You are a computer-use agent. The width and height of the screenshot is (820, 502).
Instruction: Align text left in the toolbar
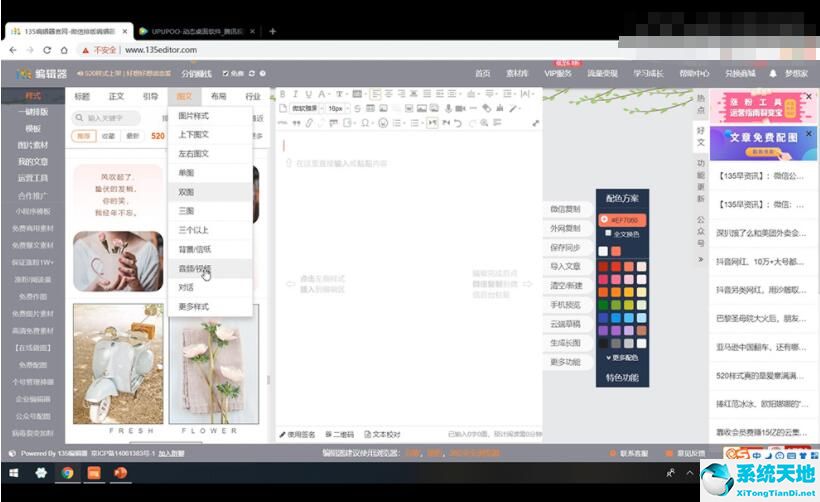(375, 94)
